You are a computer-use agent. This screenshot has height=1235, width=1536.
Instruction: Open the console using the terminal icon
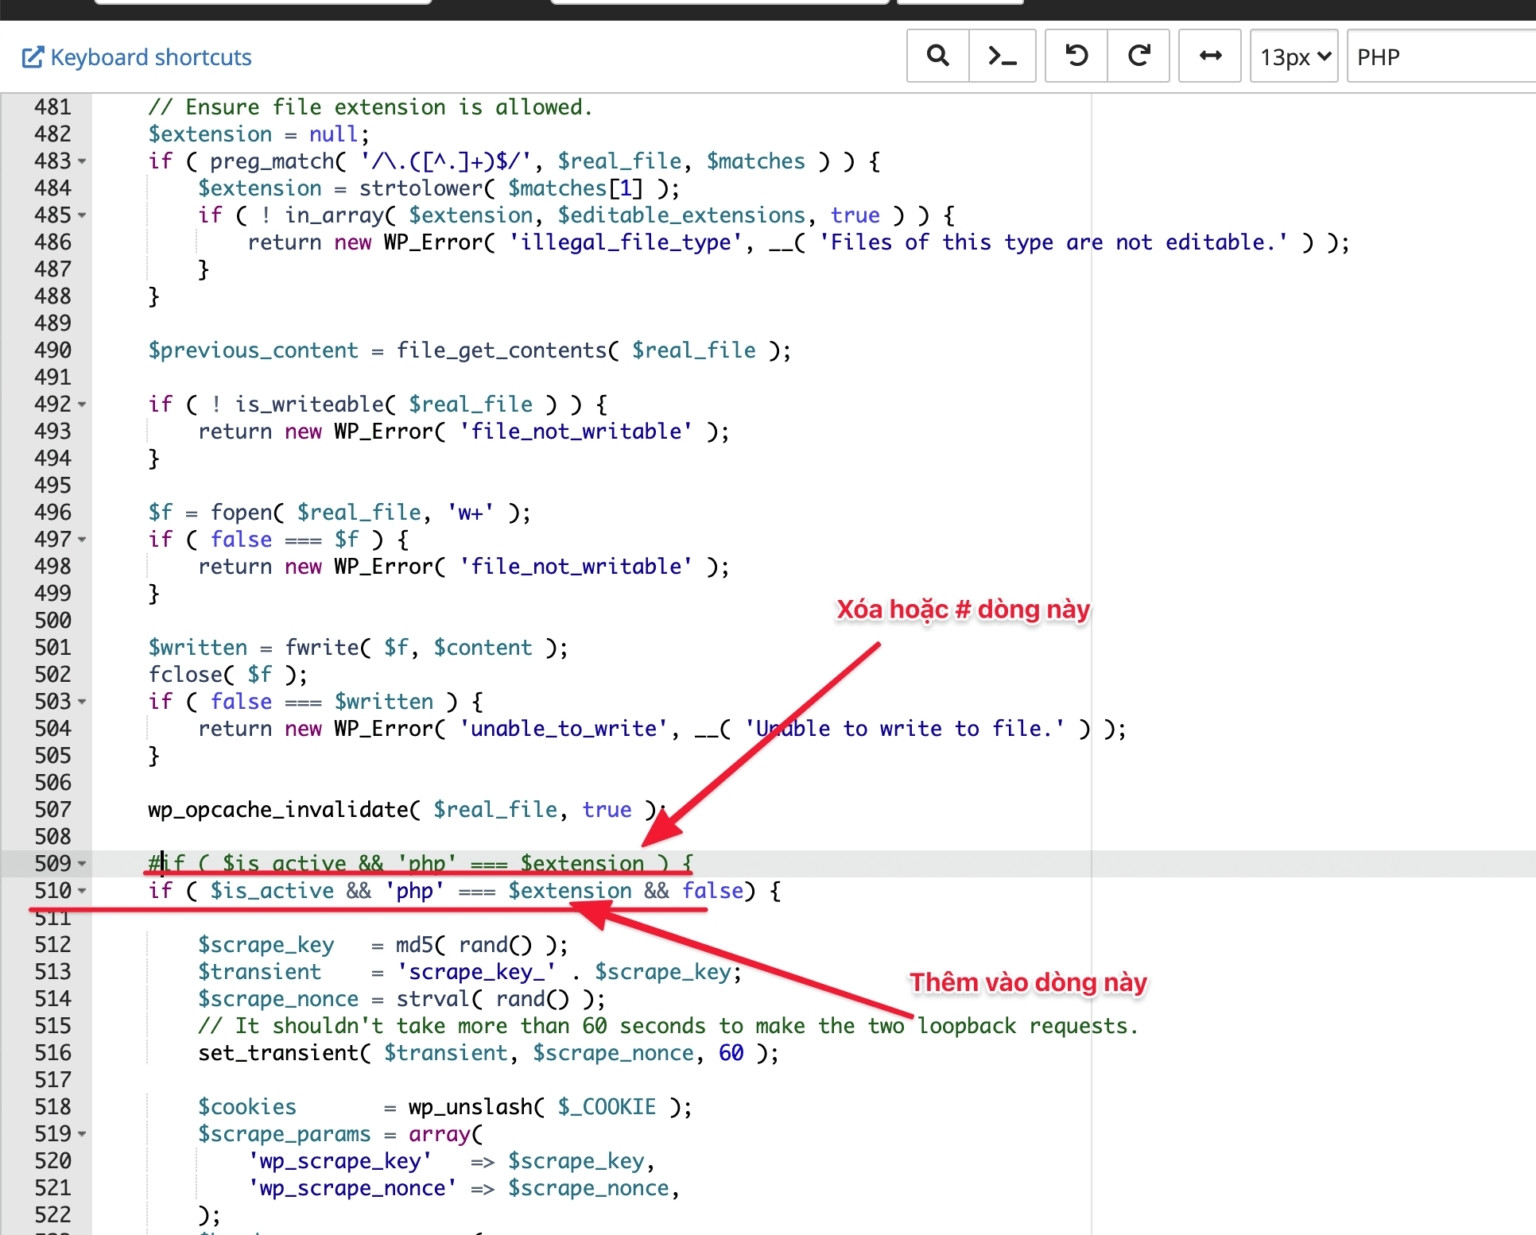point(1002,56)
